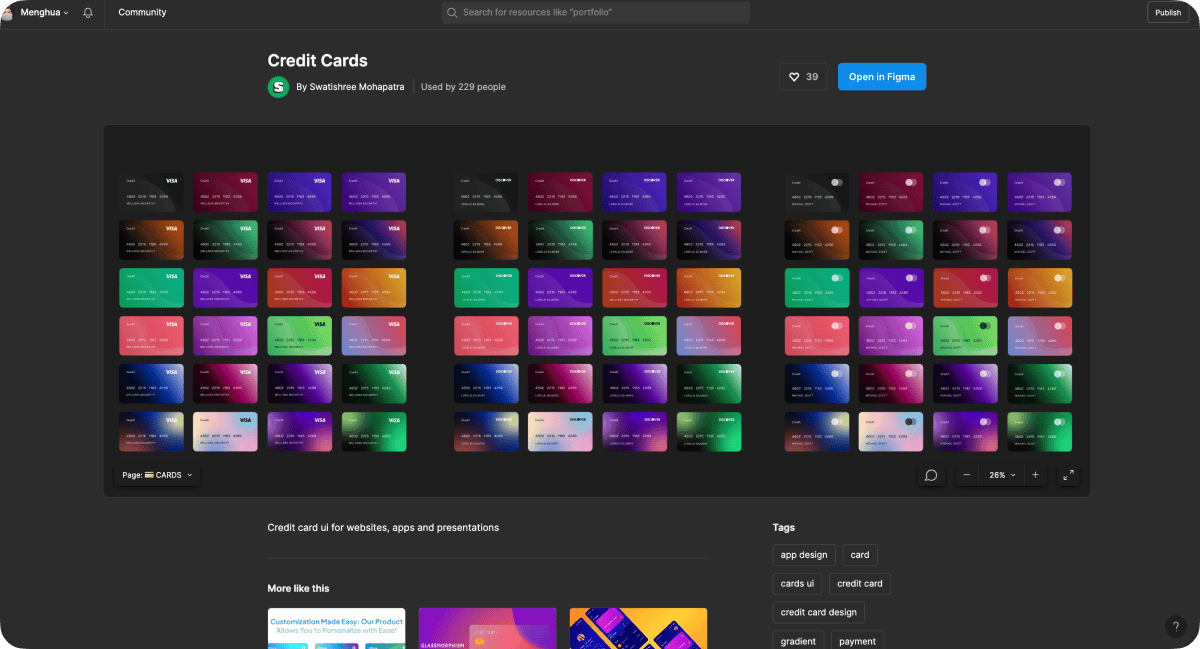
Task: Zoom out with the minus icon
Action: pyautogui.click(x=966, y=475)
